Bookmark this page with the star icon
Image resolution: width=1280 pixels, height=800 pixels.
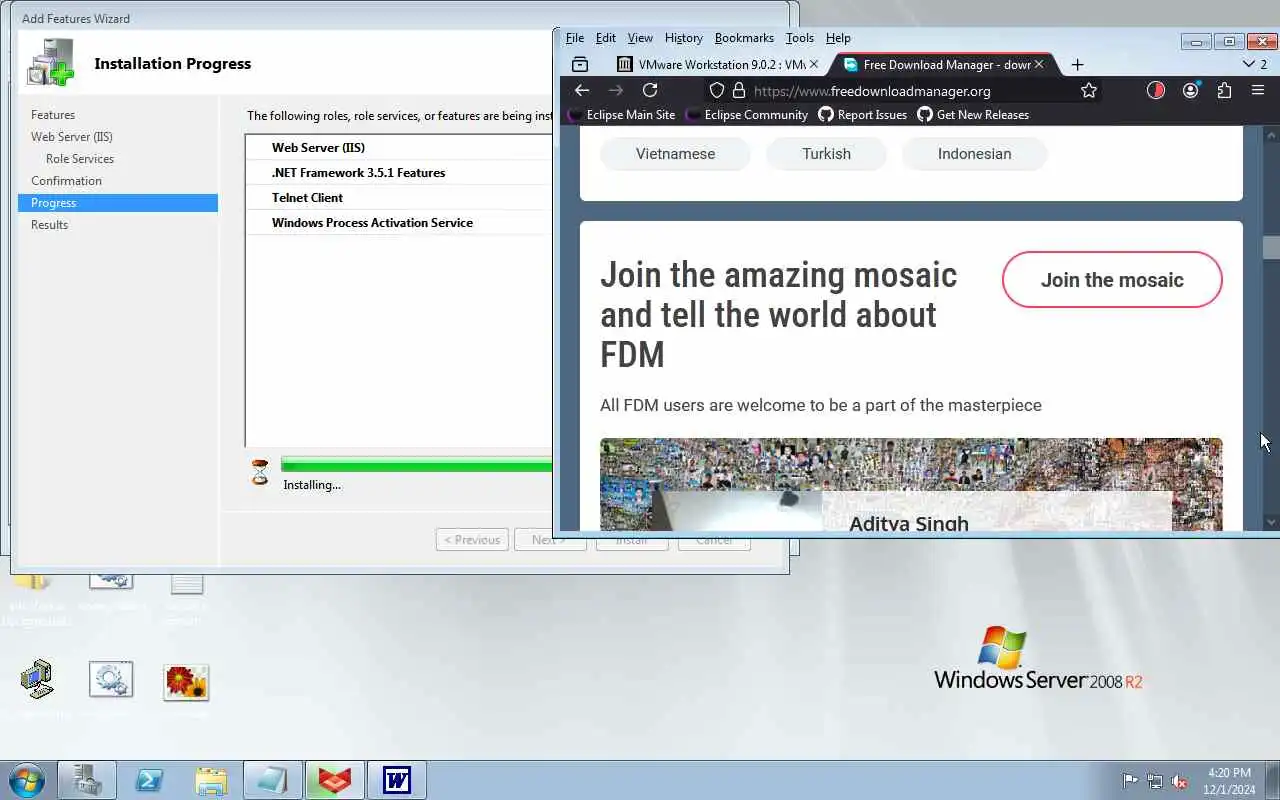click(x=1089, y=90)
